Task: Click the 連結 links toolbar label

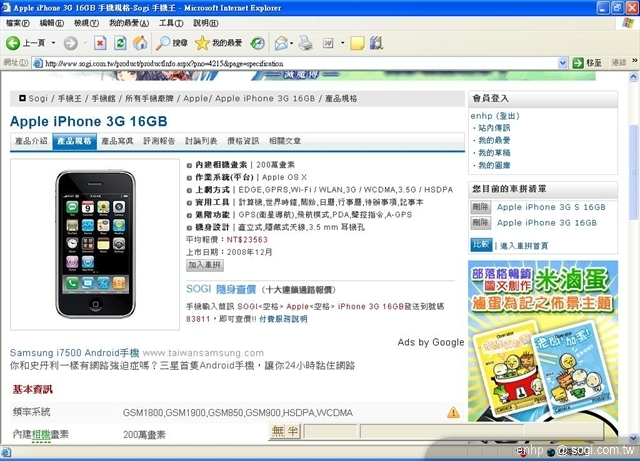Action: pos(619,63)
